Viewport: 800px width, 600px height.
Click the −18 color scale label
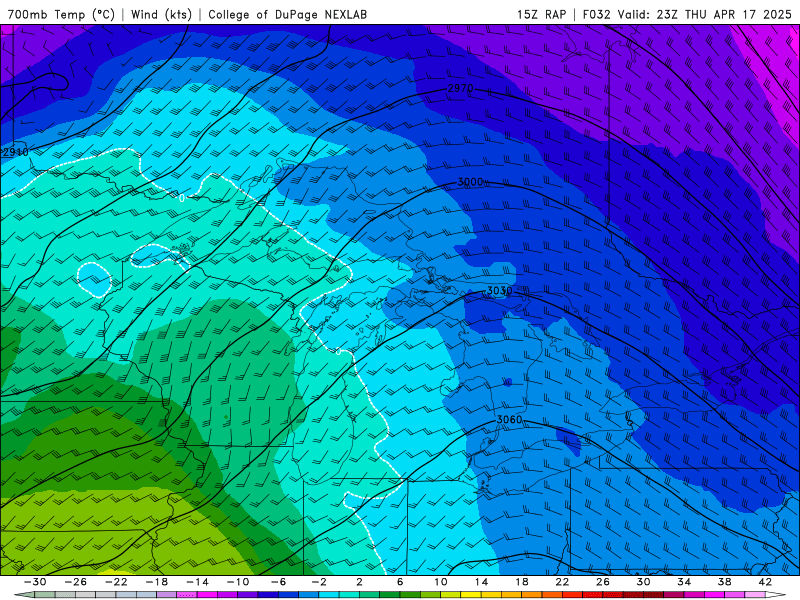157,582
